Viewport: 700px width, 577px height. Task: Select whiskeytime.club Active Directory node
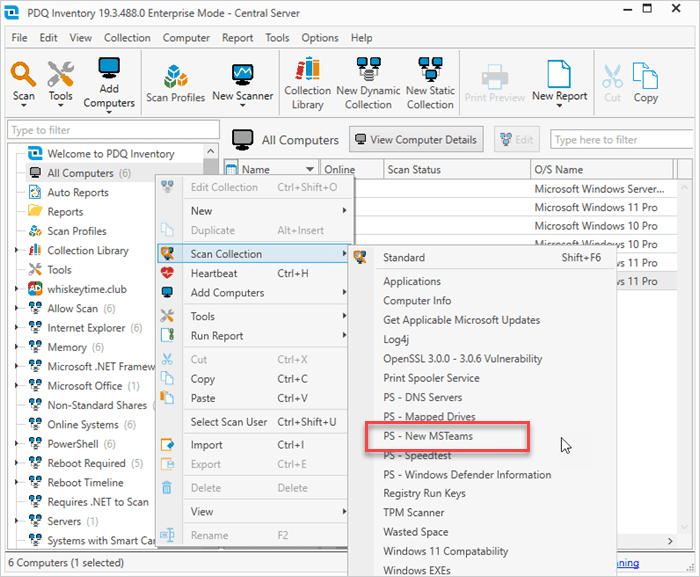87,289
